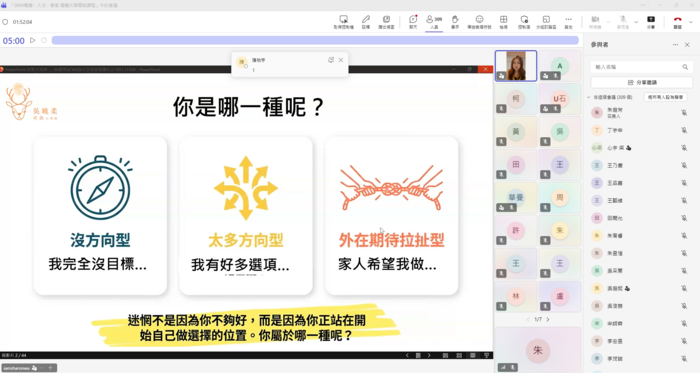The height and width of the screenshot is (373, 700).
Task: Select participant tile with avatar U石
Action: (x=560, y=99)
